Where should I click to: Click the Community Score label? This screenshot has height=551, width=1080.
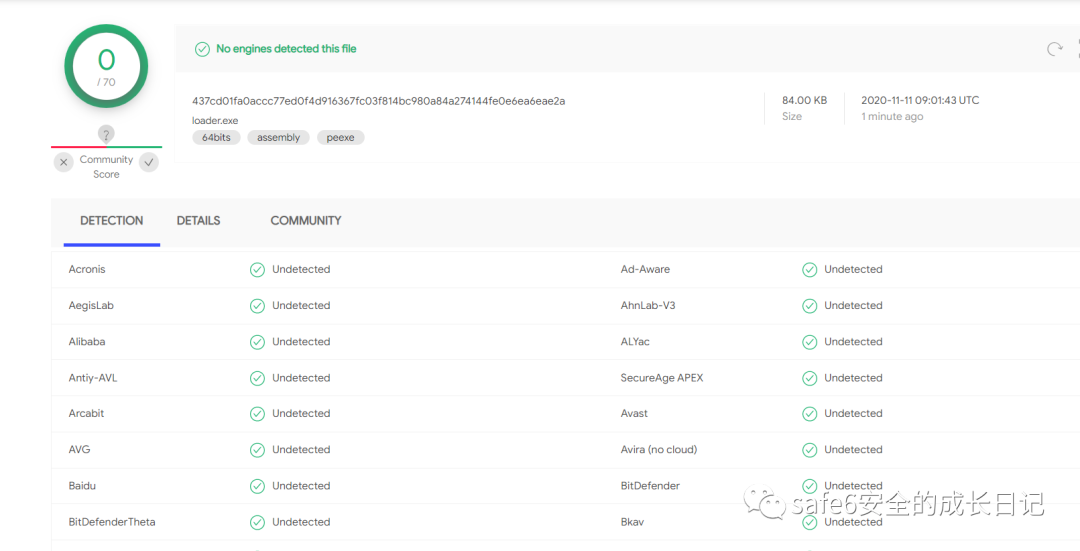pos(106,167)
